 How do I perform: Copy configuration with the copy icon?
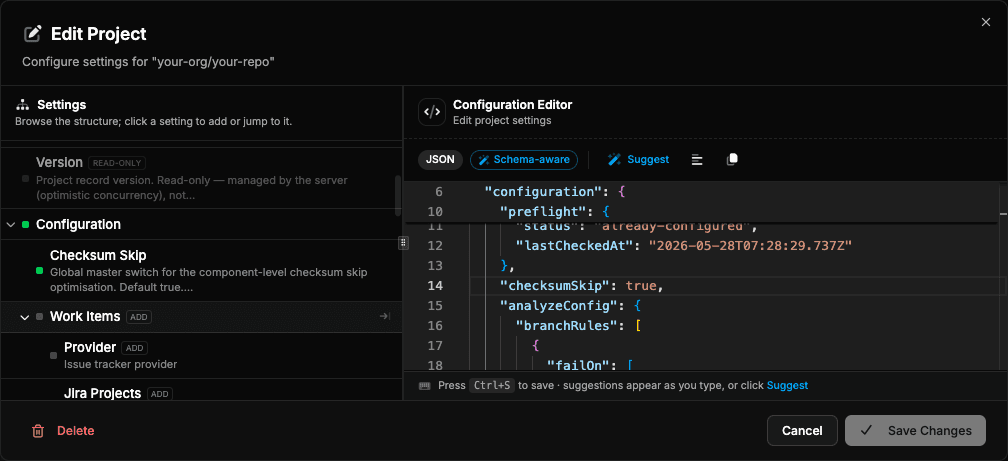pyautogui.click(x=732, y=159)
